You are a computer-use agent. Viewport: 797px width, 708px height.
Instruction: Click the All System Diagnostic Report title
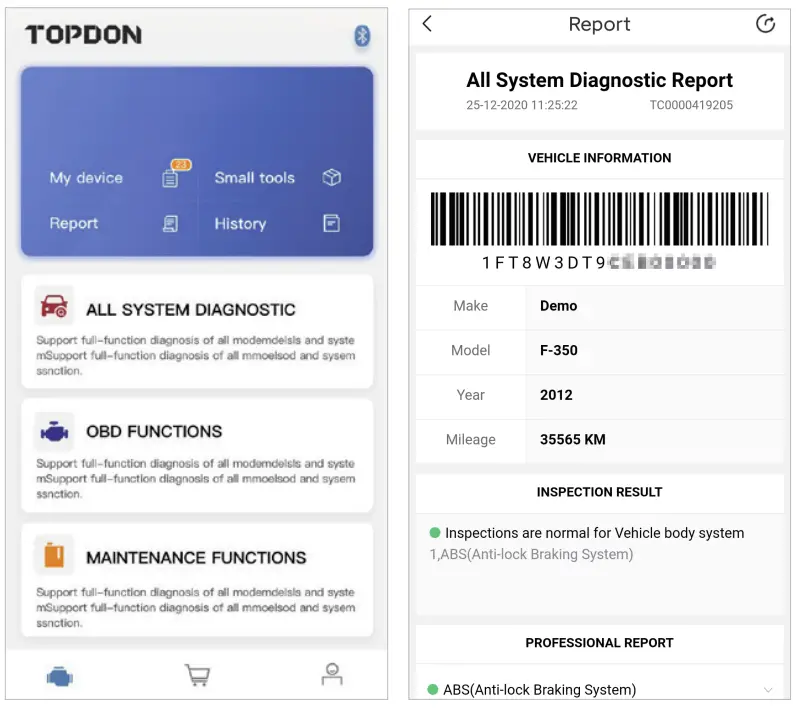pos(599,80)
